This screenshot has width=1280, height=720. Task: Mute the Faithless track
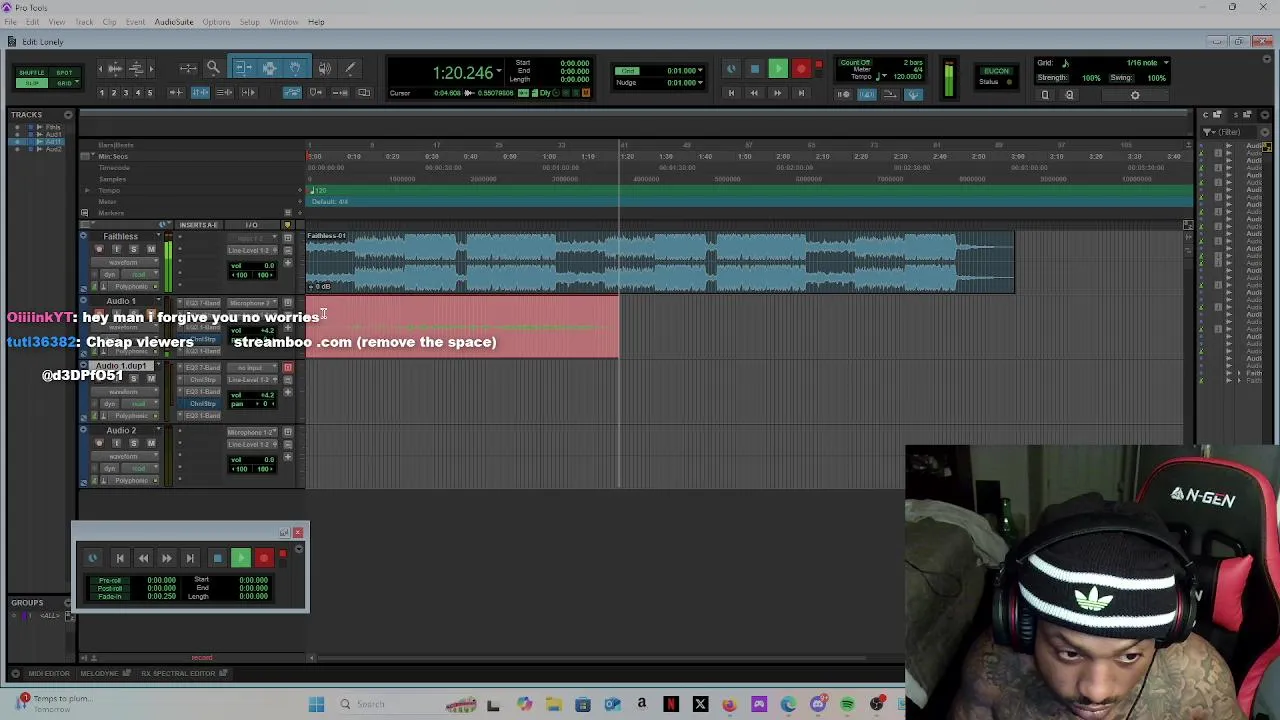[x=151, y=249]
